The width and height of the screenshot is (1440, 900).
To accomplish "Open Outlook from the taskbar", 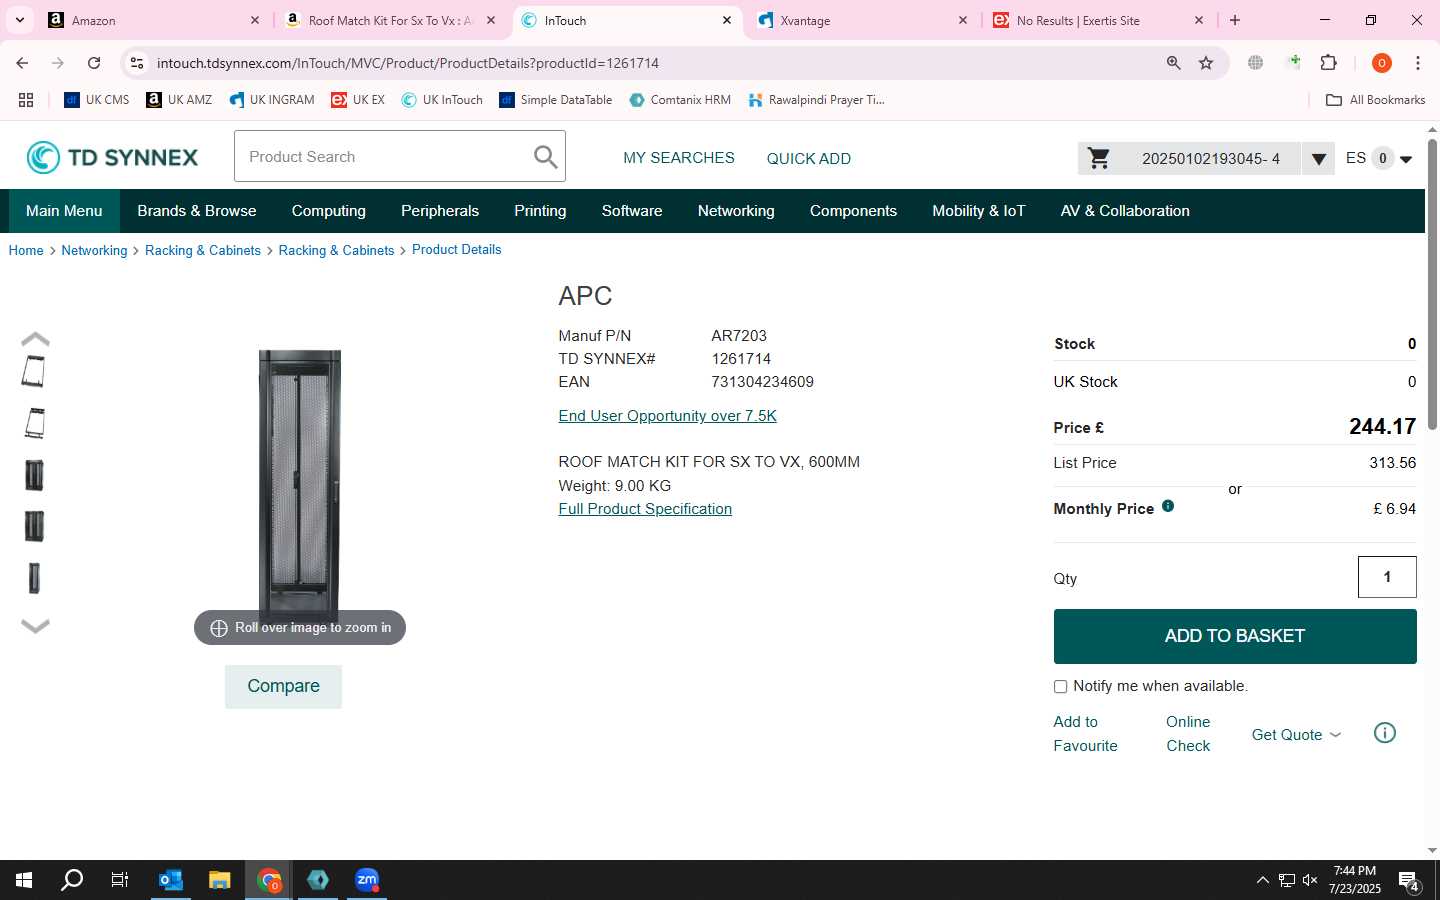I will coord(171,880).
